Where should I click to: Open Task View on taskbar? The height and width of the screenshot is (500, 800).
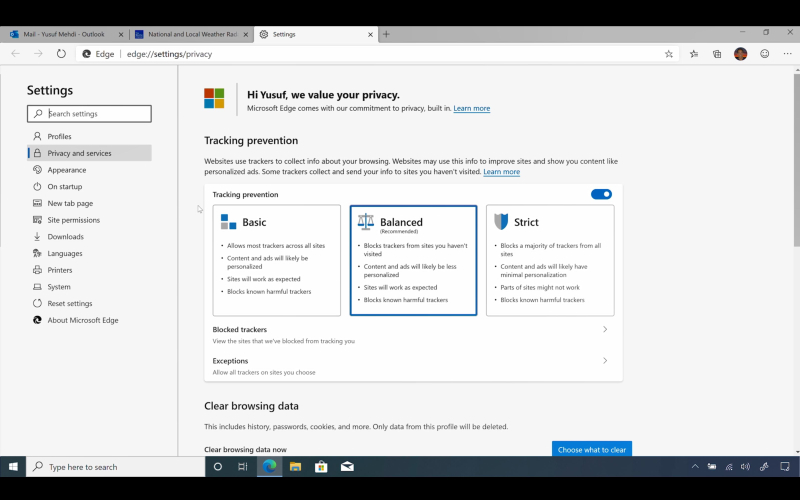pyautogui.click(x=243, y=467)
